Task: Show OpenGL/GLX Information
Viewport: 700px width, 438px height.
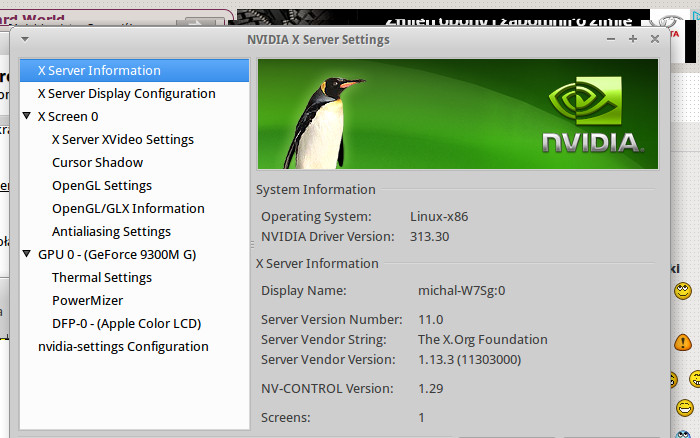Action: 128,209
